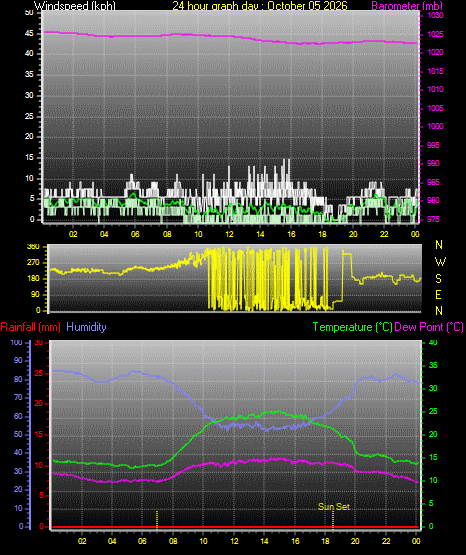Click the green 35 value on the temperature axis
This screenshot has width=466, height=555.
[433, 366]
